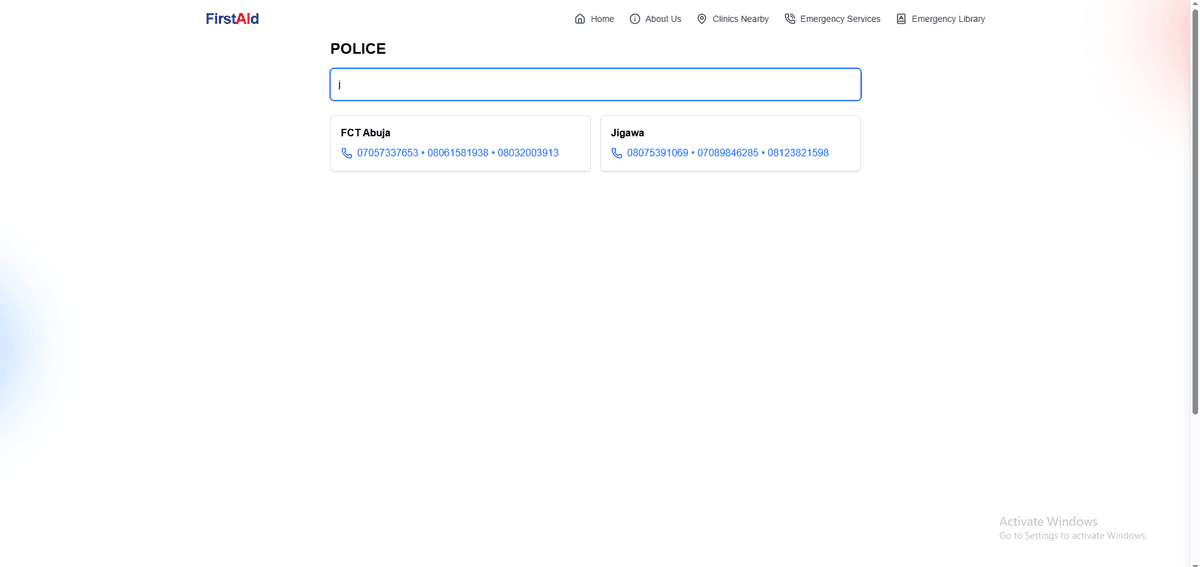
Task: Open the About Us text link
Action: [663, 19]
